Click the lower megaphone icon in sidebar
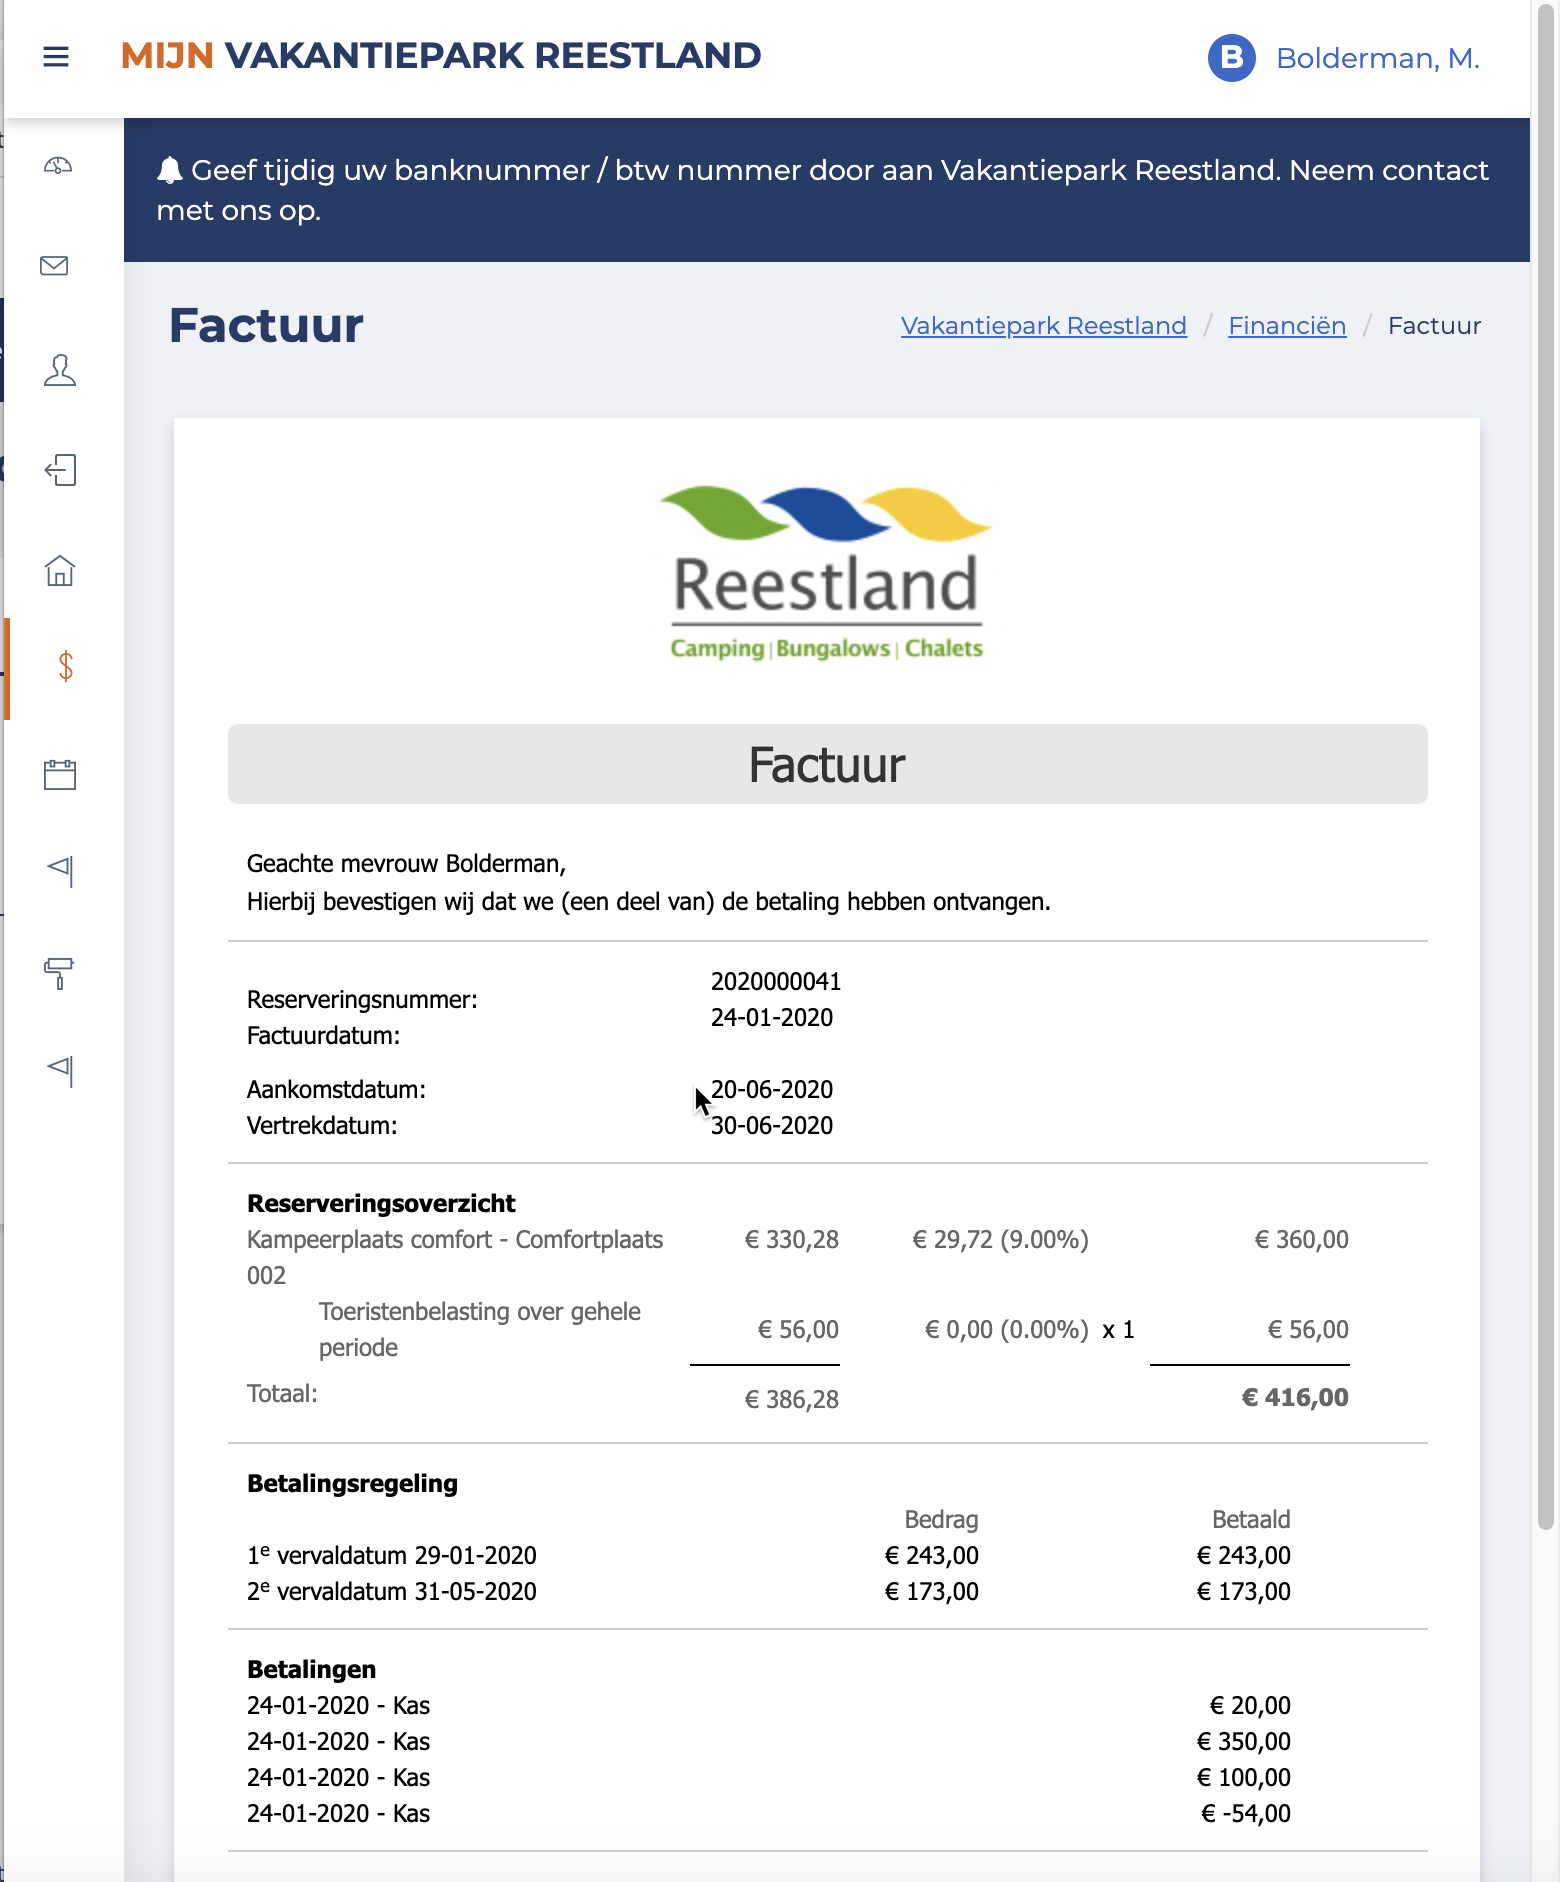Screen dimensions: 1560x1882 (x=60, y=1070)
